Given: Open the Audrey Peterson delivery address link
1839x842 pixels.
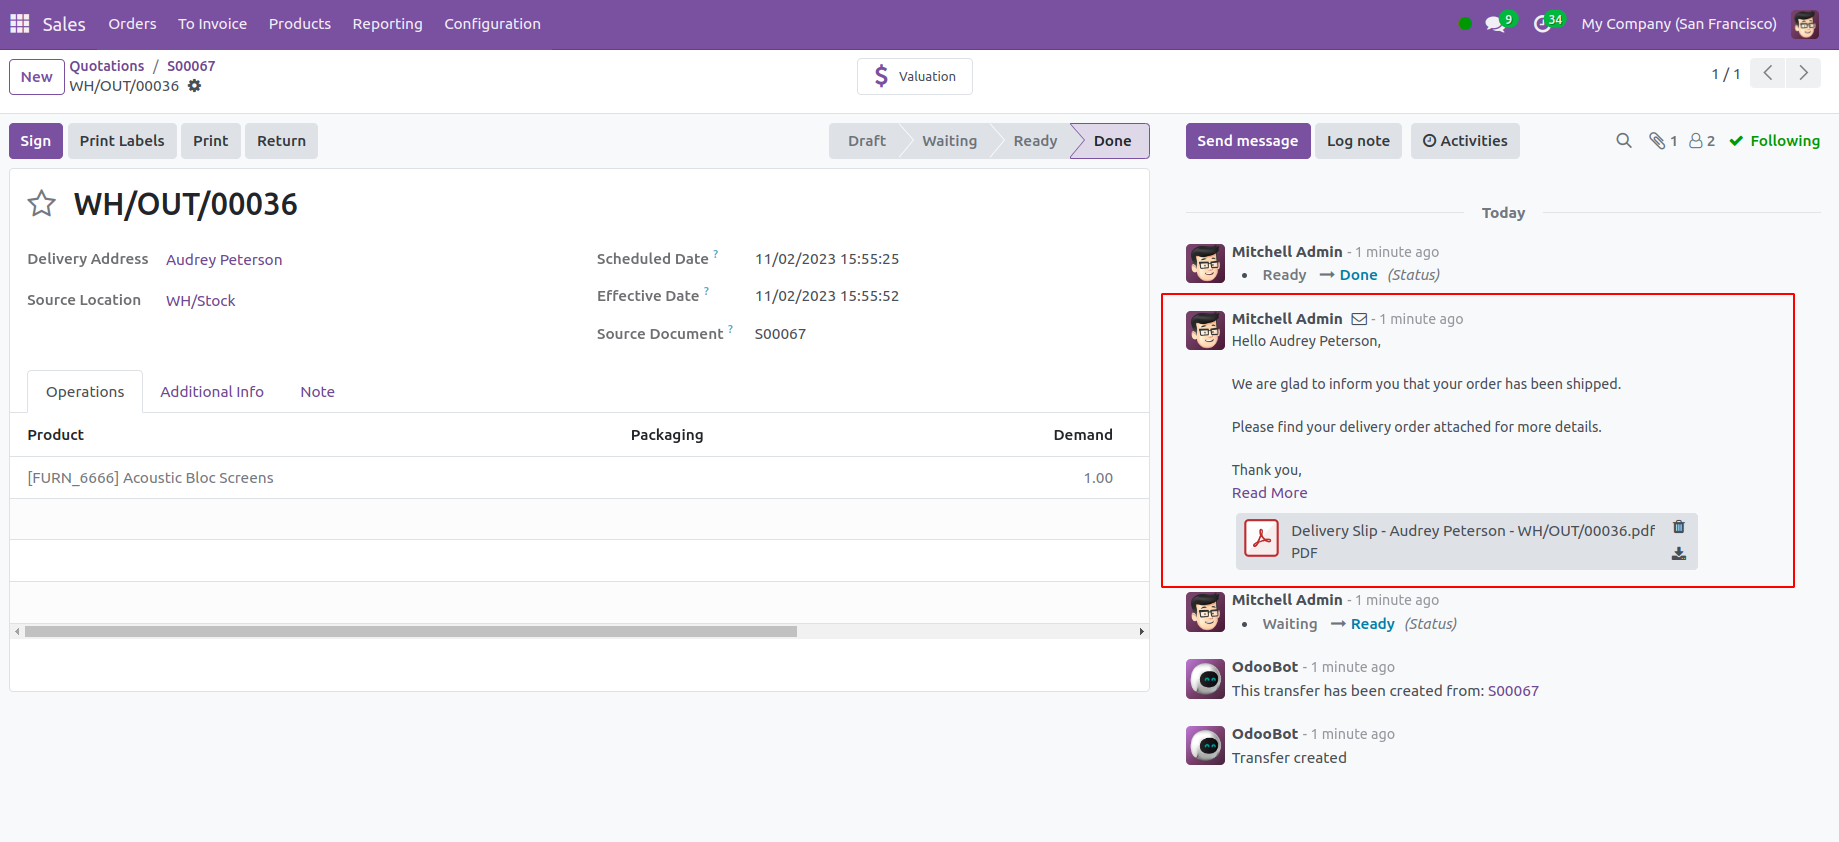Looking at the screenshot, I should [x=224, y=260].
